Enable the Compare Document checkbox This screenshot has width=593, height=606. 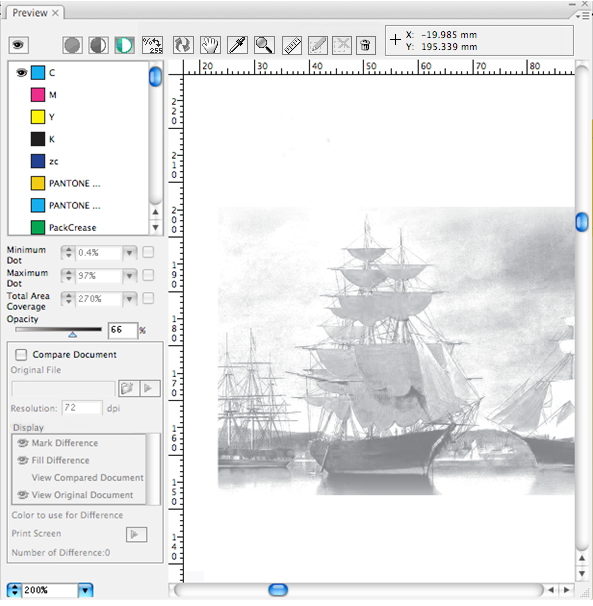(x=21, y=354)
